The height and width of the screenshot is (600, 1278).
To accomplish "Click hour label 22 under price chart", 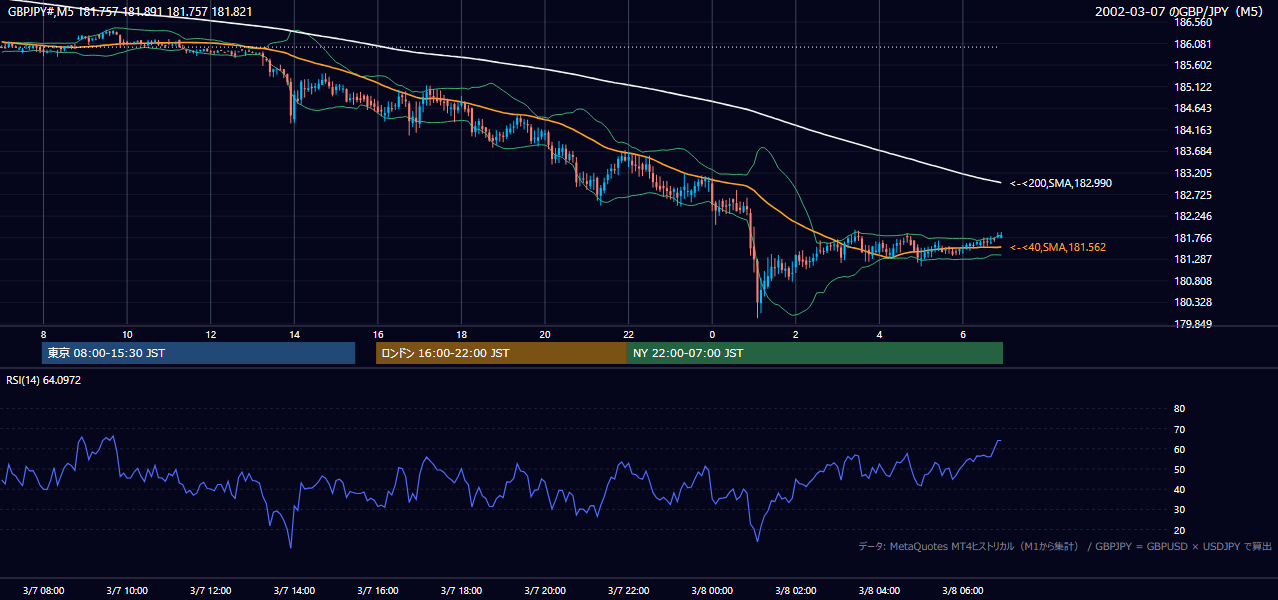I will tap(628, 334).
